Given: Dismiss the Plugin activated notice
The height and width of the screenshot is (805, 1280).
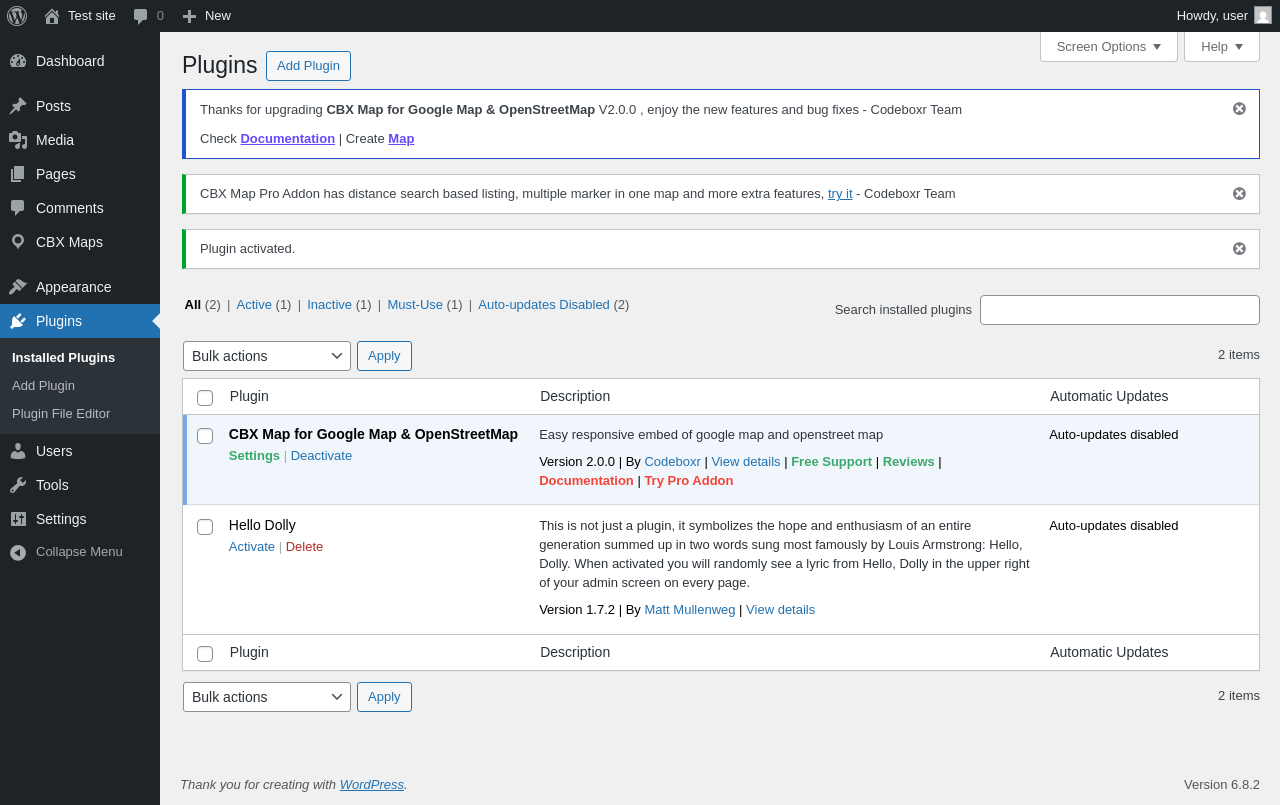Looking at the screenshot, I should [1239, 249].
